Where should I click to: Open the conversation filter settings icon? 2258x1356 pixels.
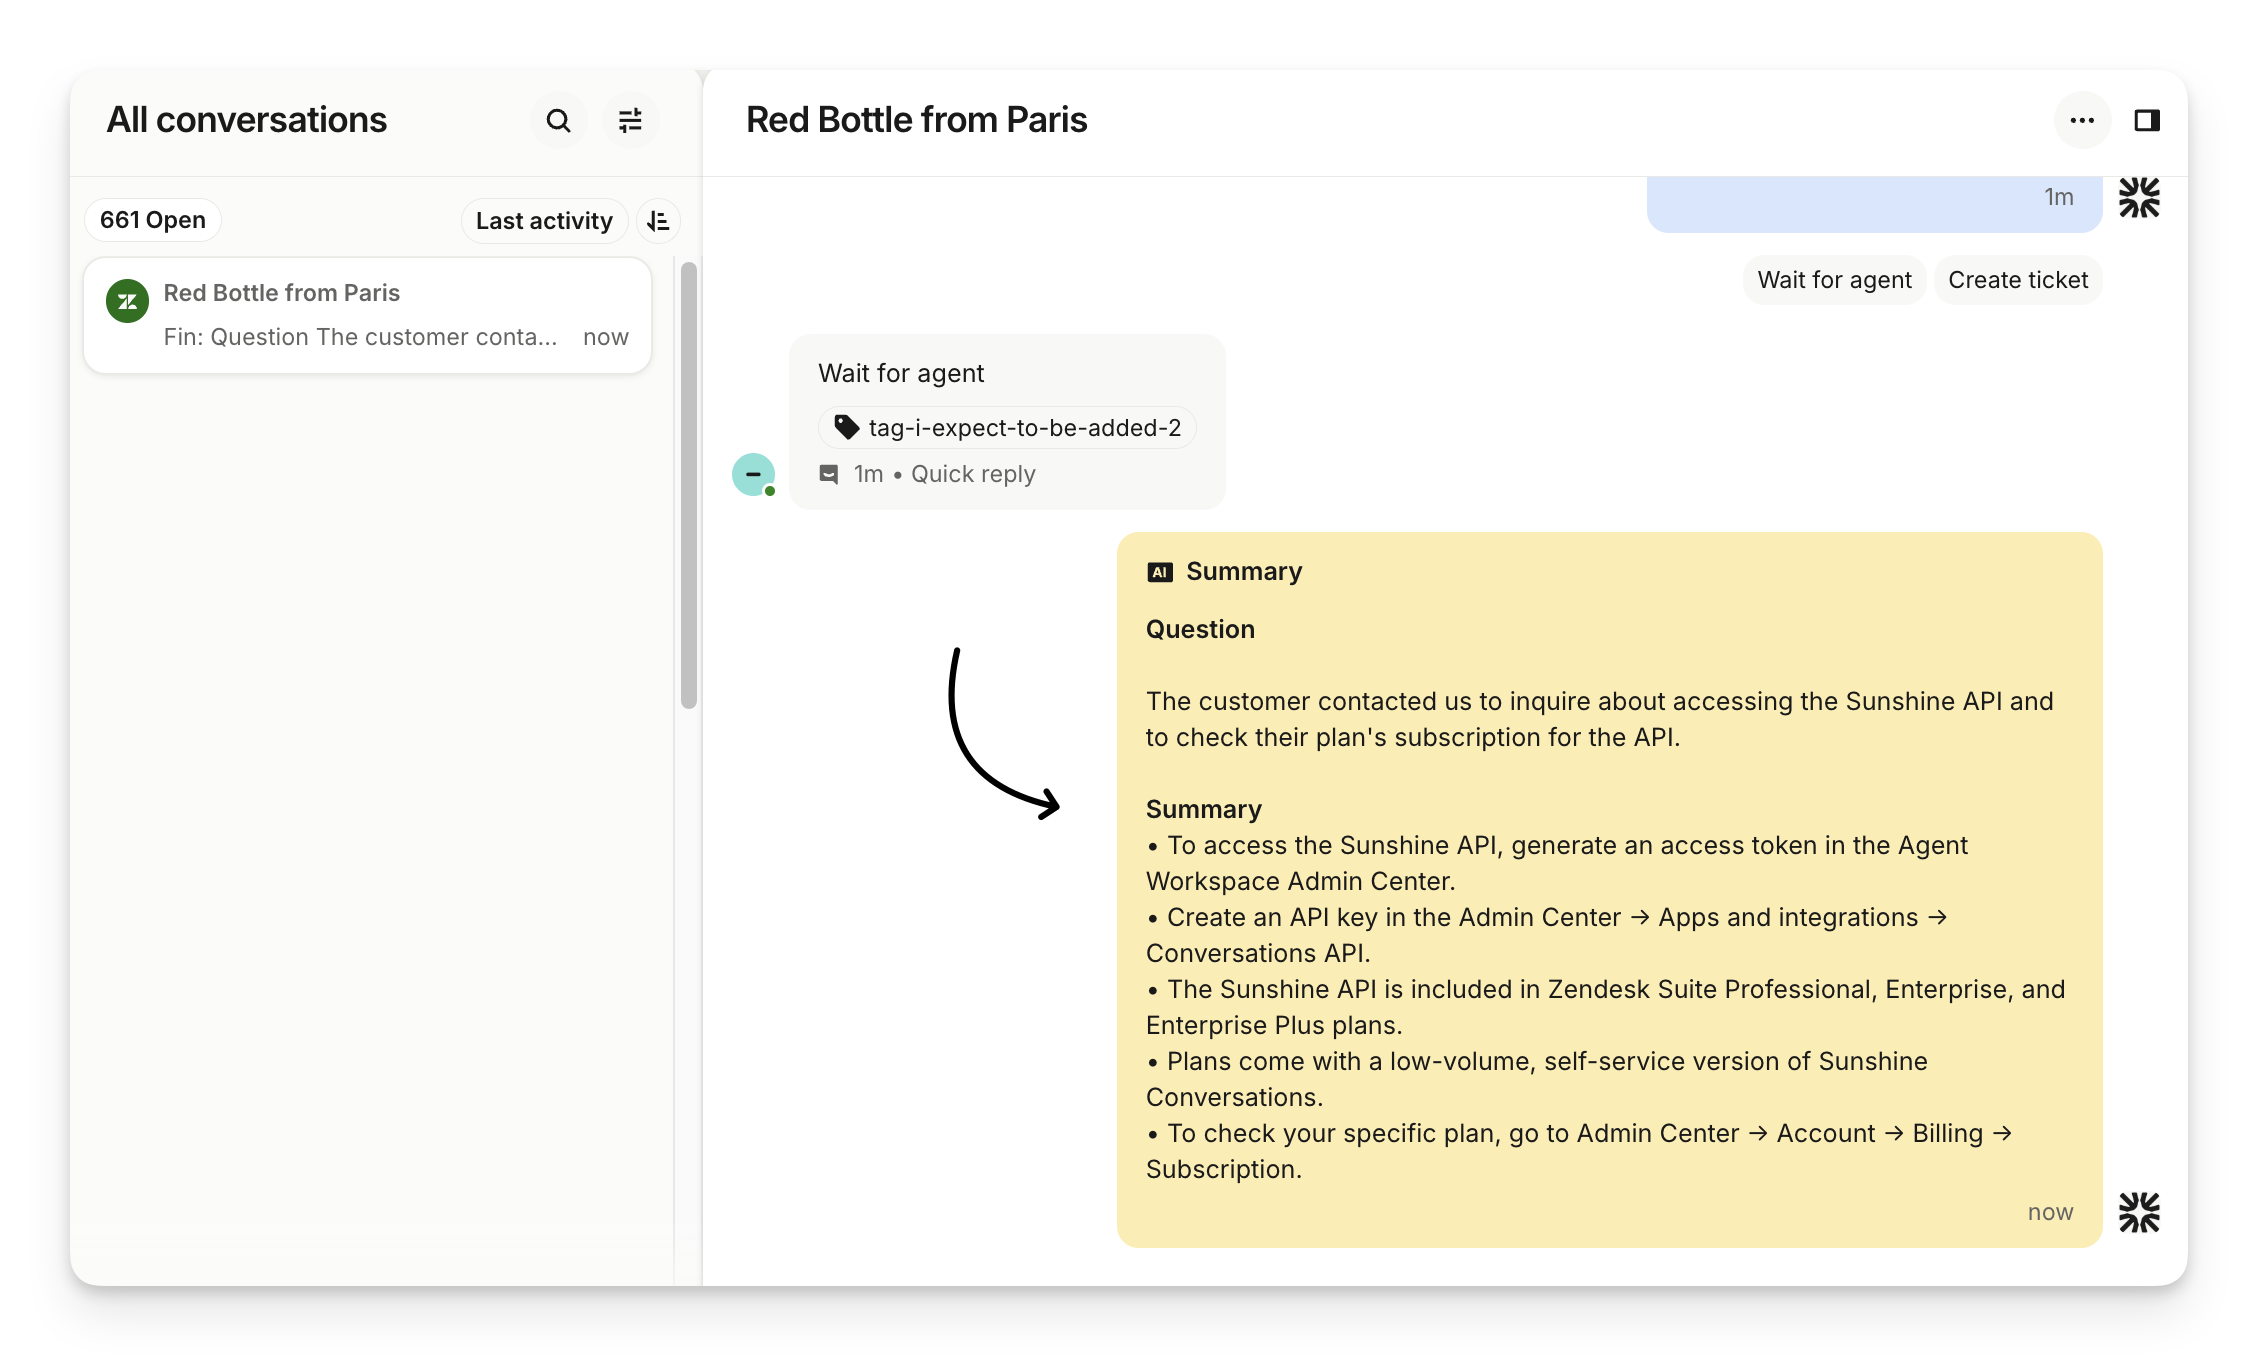630,121
